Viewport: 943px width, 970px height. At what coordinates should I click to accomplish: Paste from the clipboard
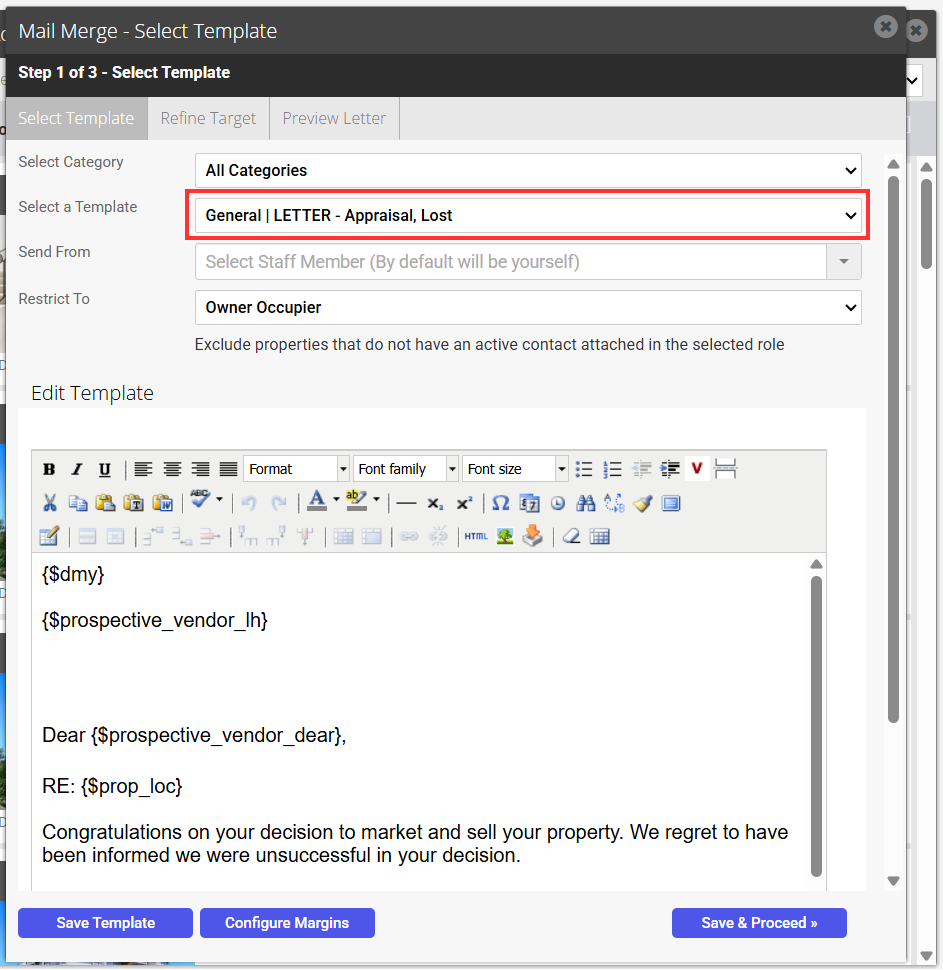pos(105,503)
